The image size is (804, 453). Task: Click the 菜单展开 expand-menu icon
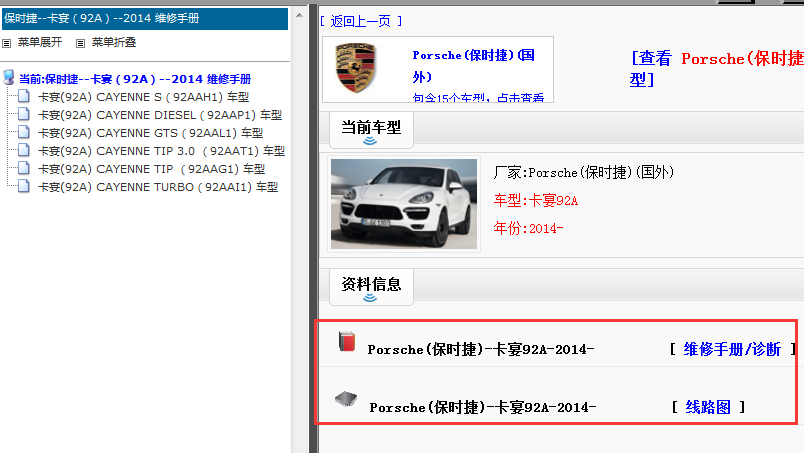pyautogui.click(x=6, y=44)
